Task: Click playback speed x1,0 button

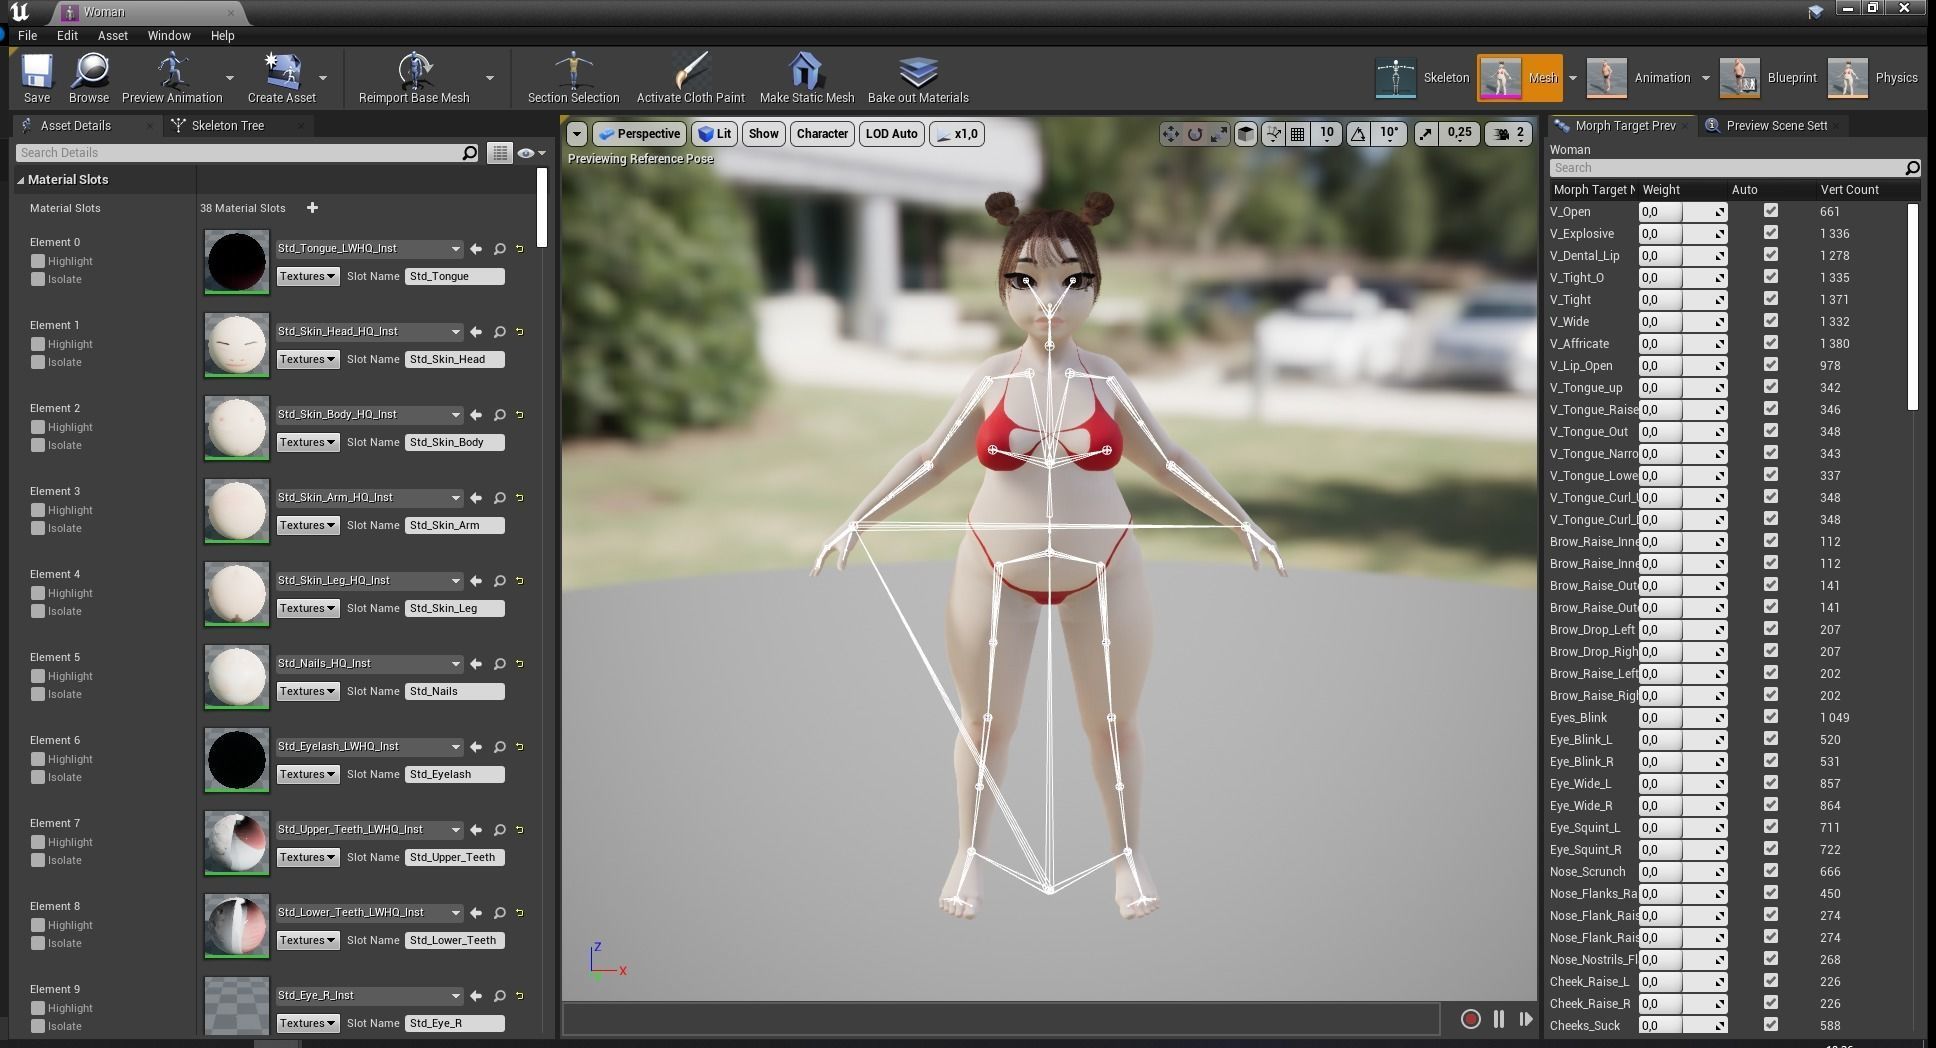Action: click(x=957, y=134)
